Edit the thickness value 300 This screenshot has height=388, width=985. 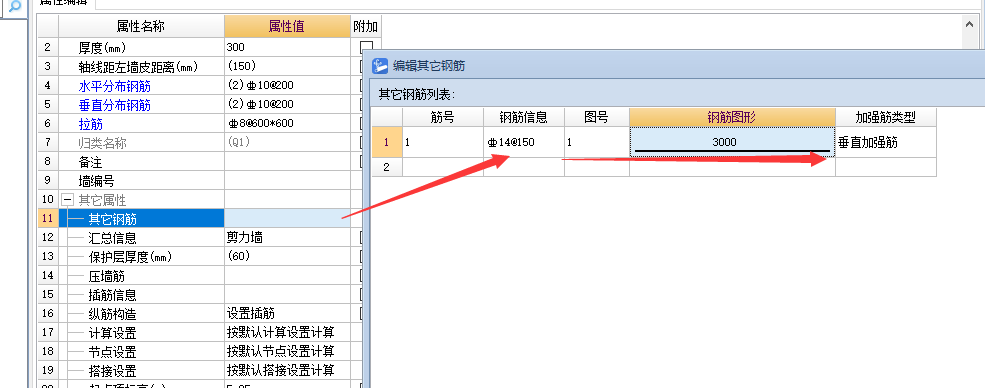[x=287, y=47]
